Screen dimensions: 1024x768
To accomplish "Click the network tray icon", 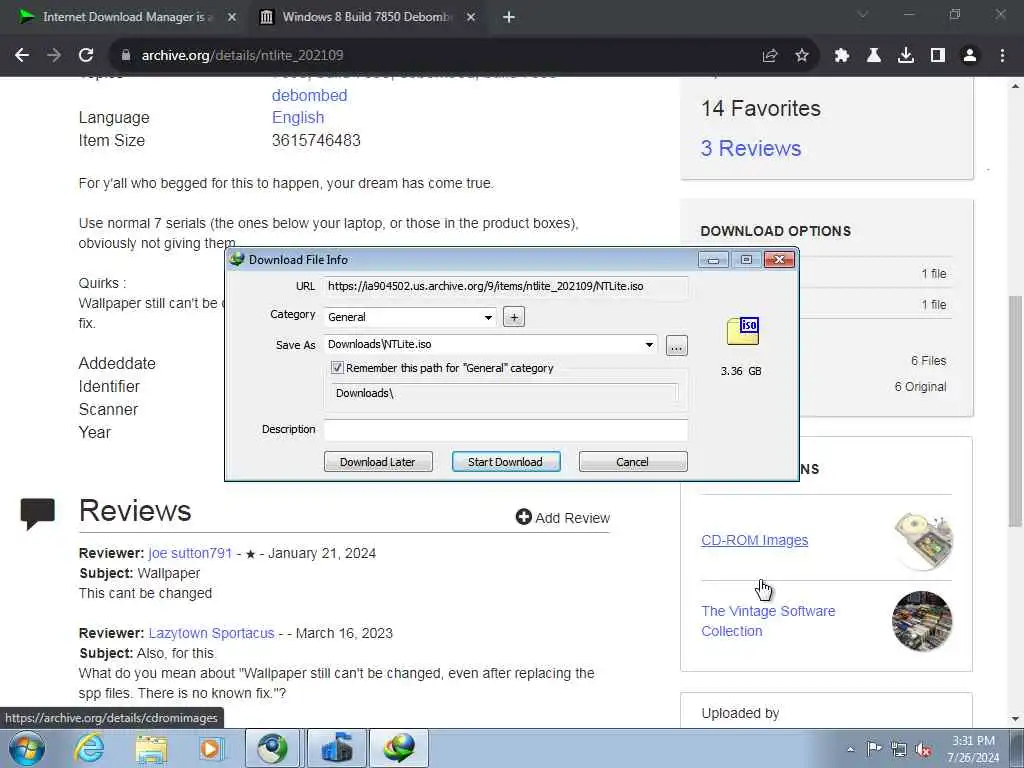I will tap(899, 749).
